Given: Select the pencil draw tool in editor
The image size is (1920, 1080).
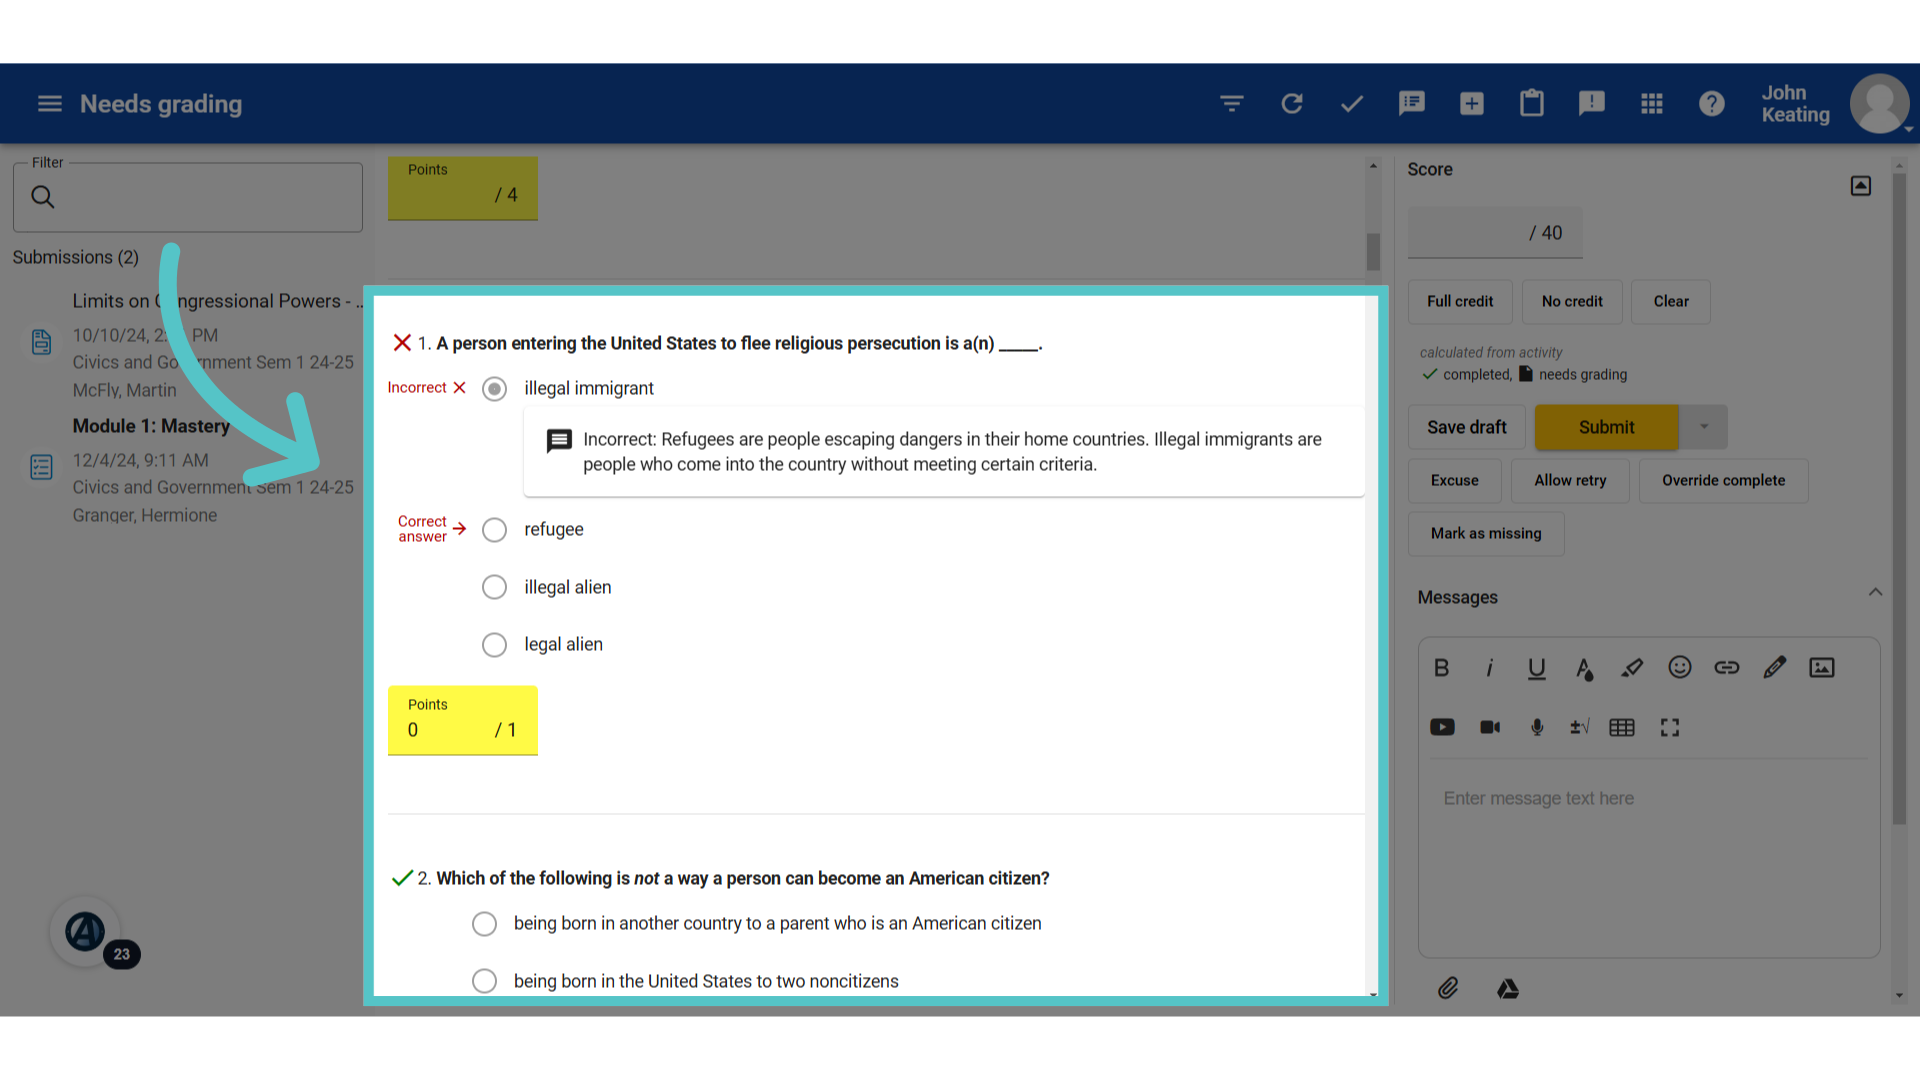Looking at the screenshot, I should pos(1775,668).
